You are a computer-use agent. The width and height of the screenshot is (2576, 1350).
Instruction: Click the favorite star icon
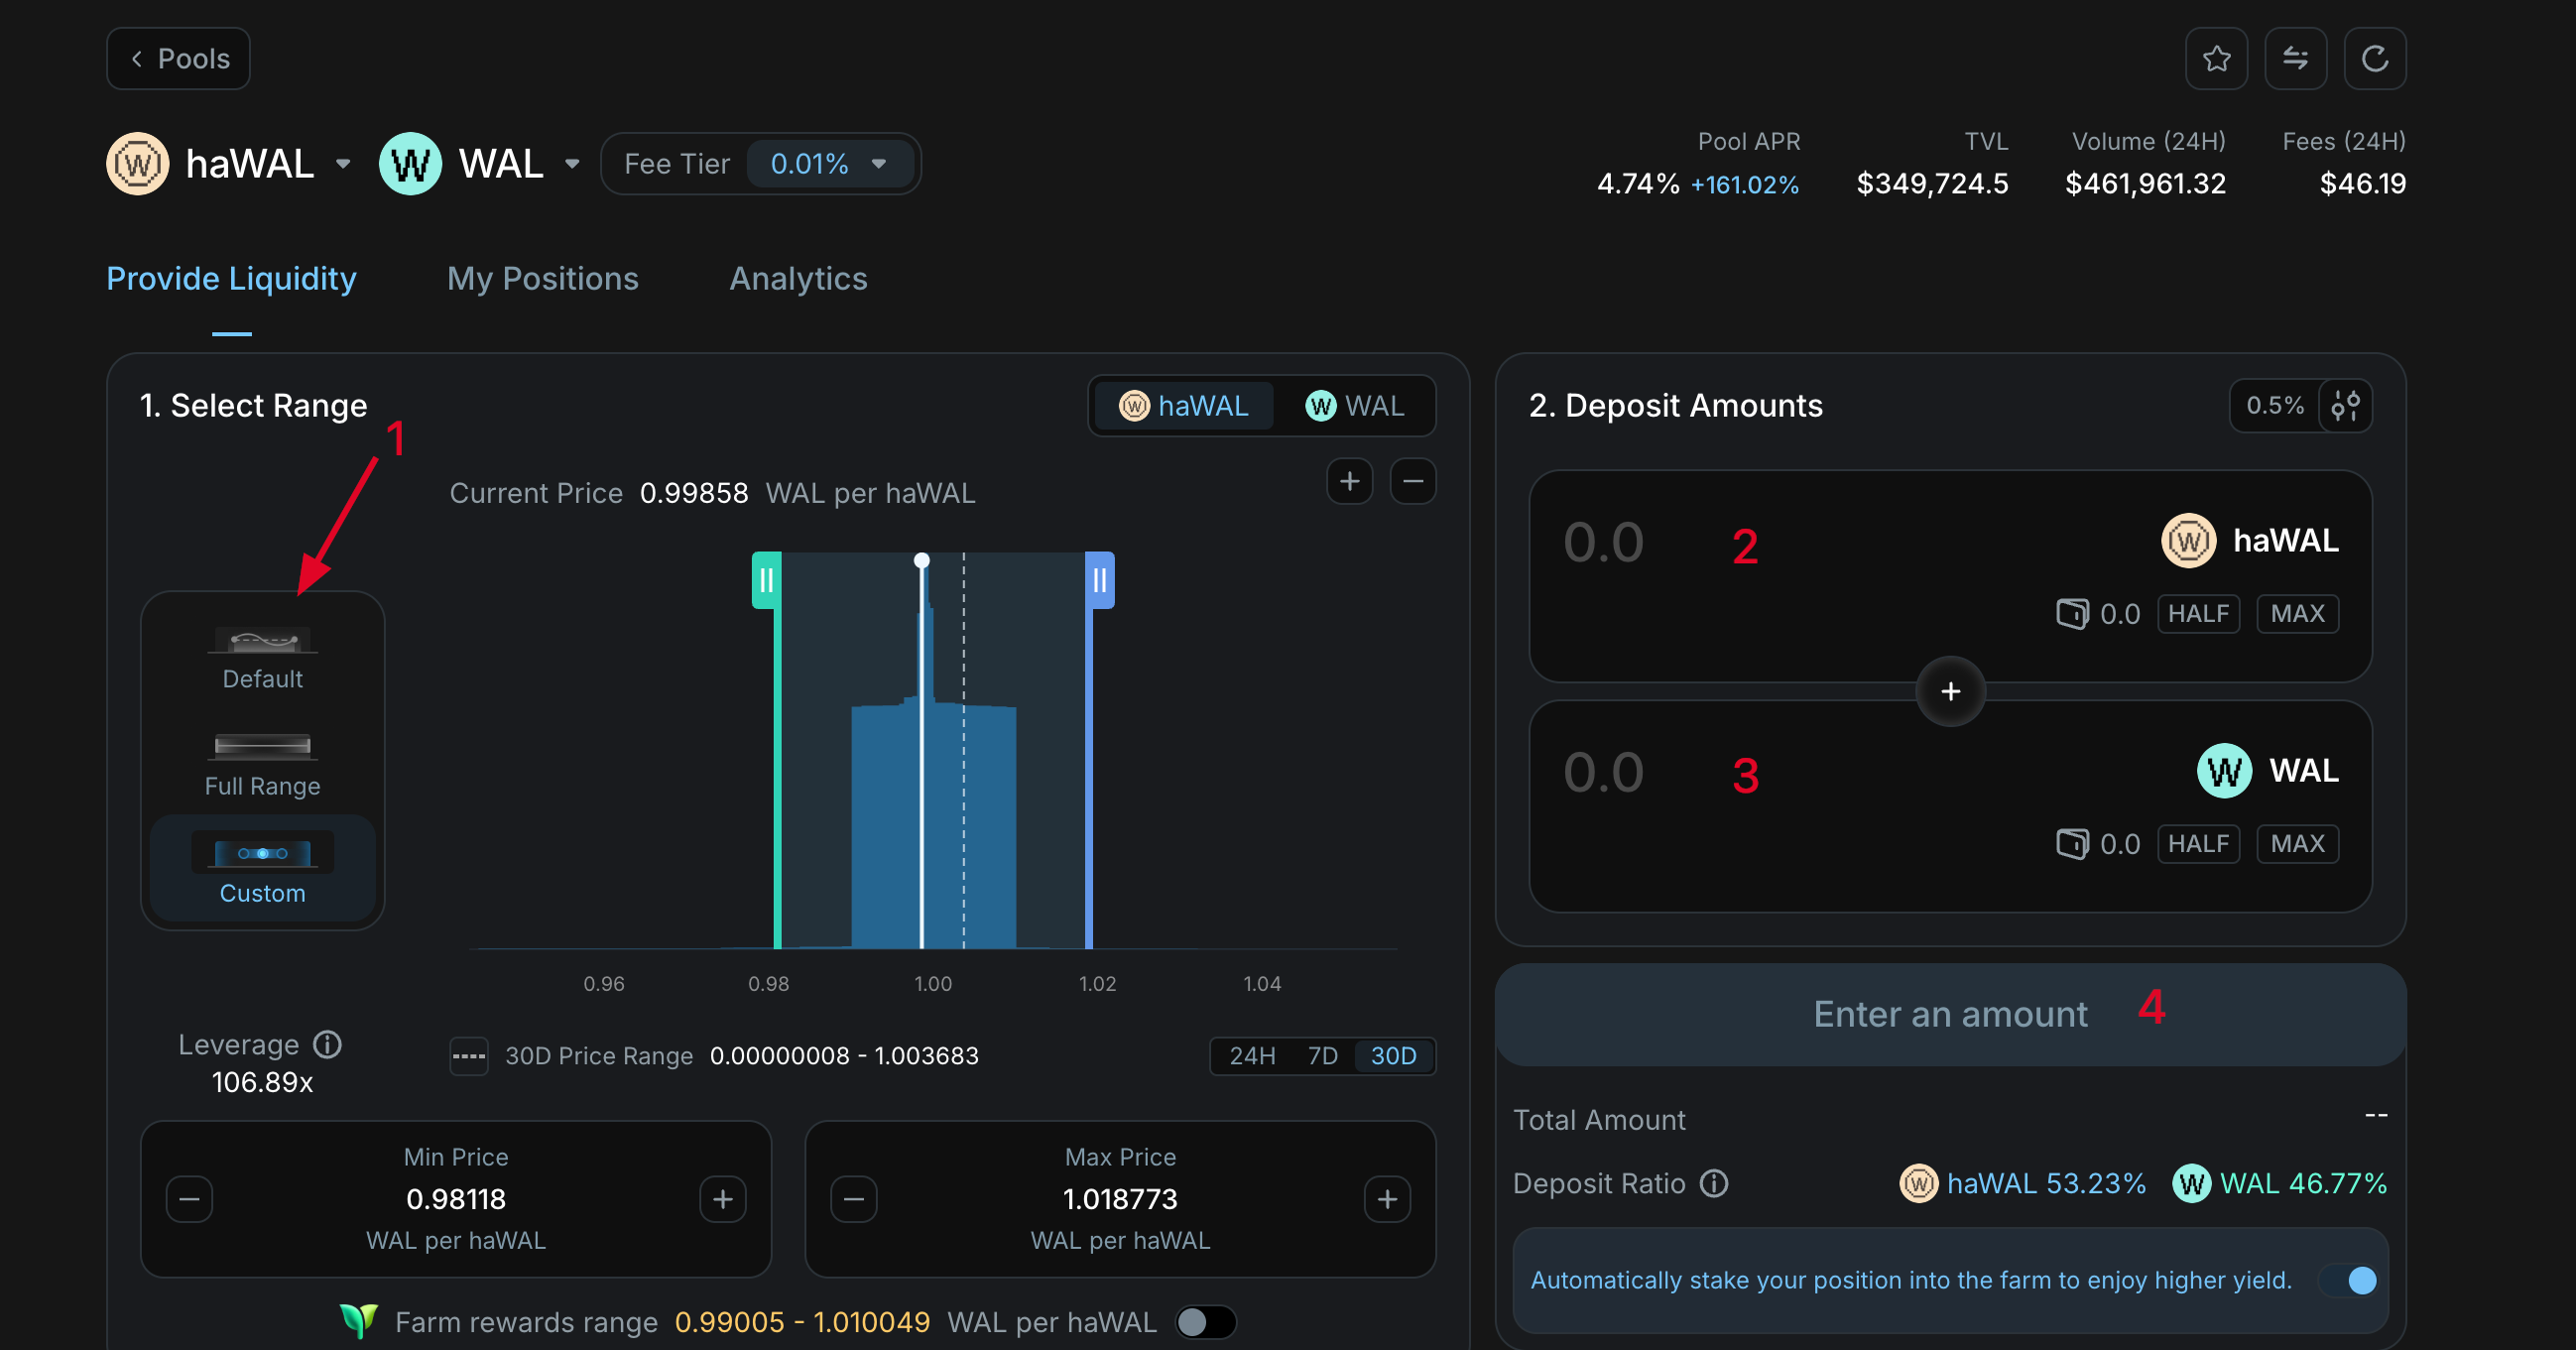pos(2216,59)
